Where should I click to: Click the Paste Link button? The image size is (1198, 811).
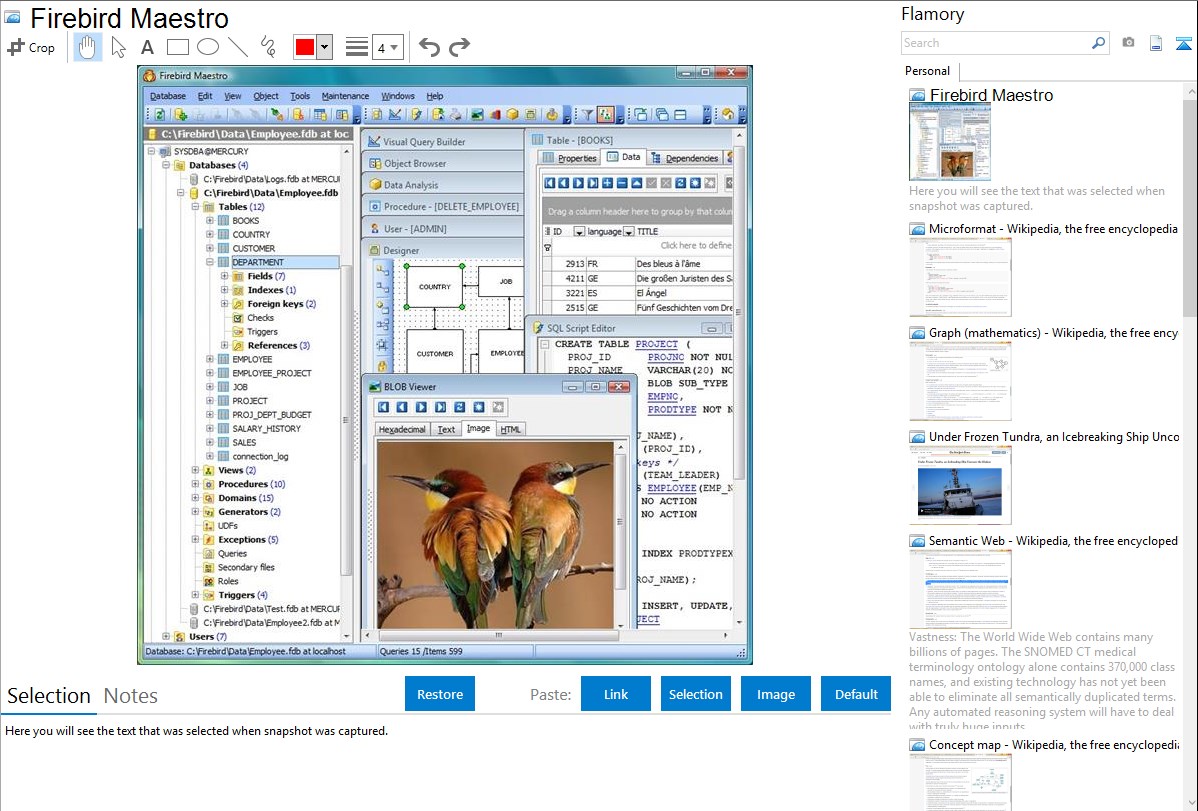616,694
